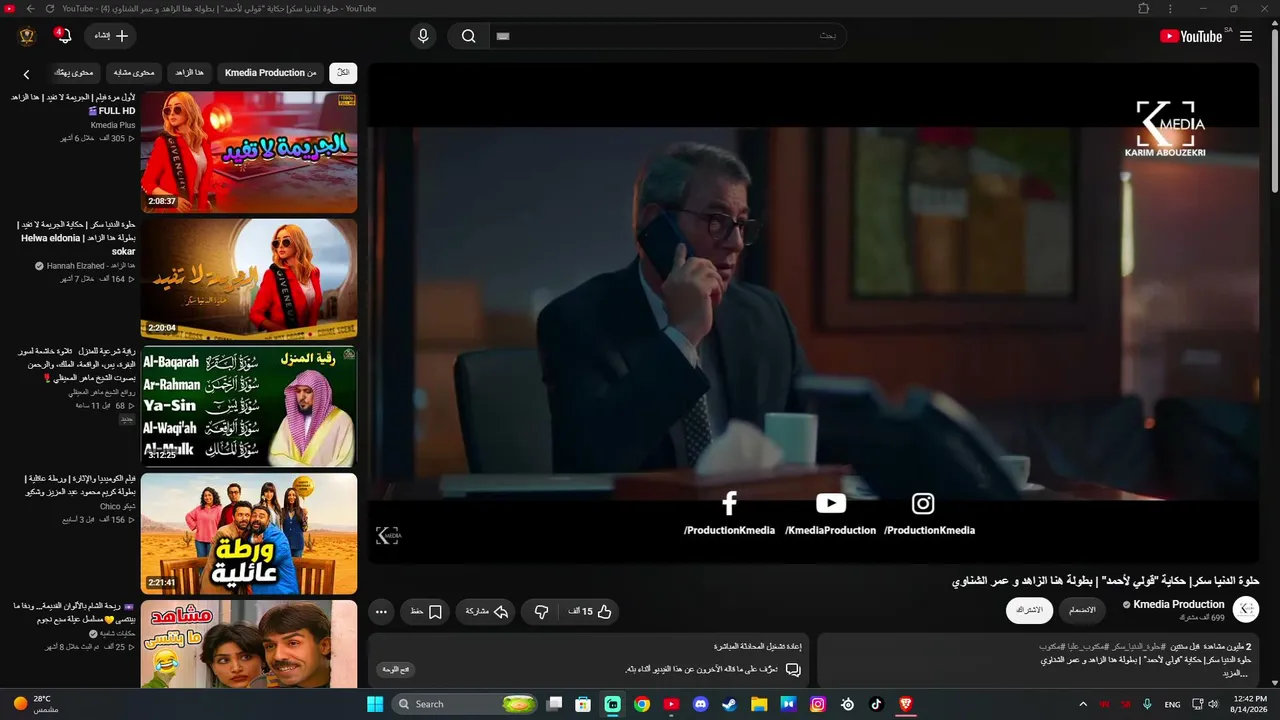Open the account avatar menu

pos(27,36)
